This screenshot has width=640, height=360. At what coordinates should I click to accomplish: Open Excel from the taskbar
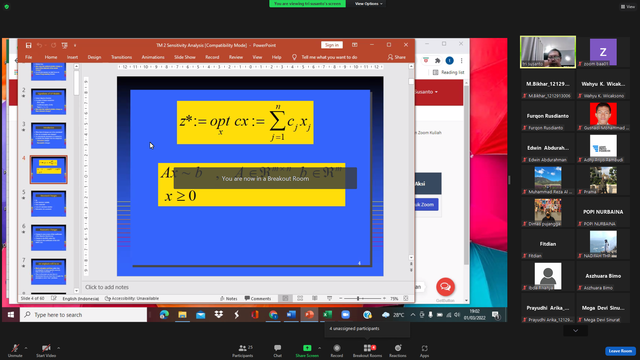pos(327,315)
